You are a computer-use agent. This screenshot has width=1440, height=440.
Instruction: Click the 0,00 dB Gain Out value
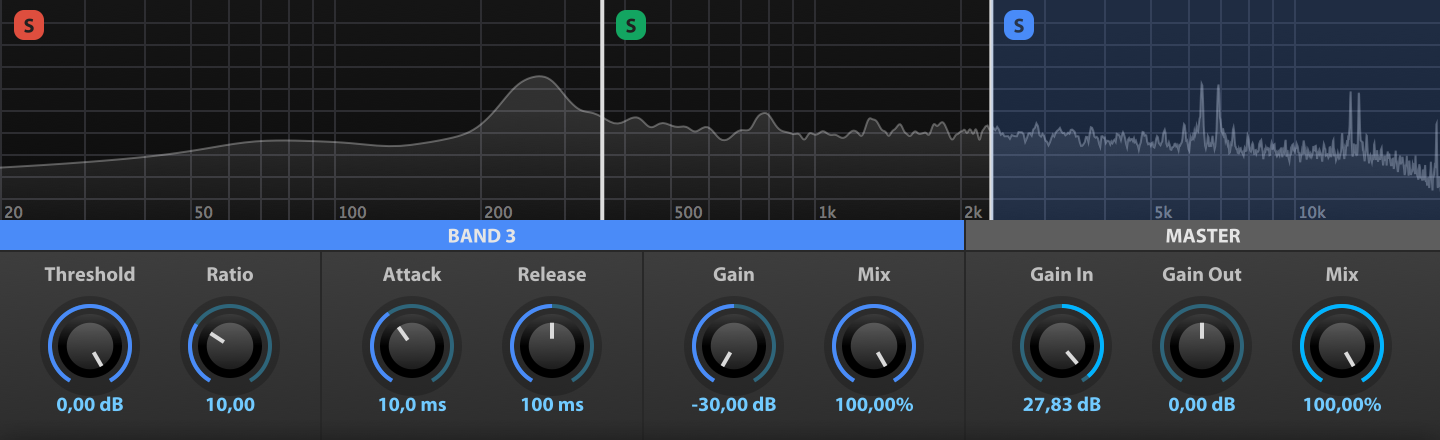1202,405
